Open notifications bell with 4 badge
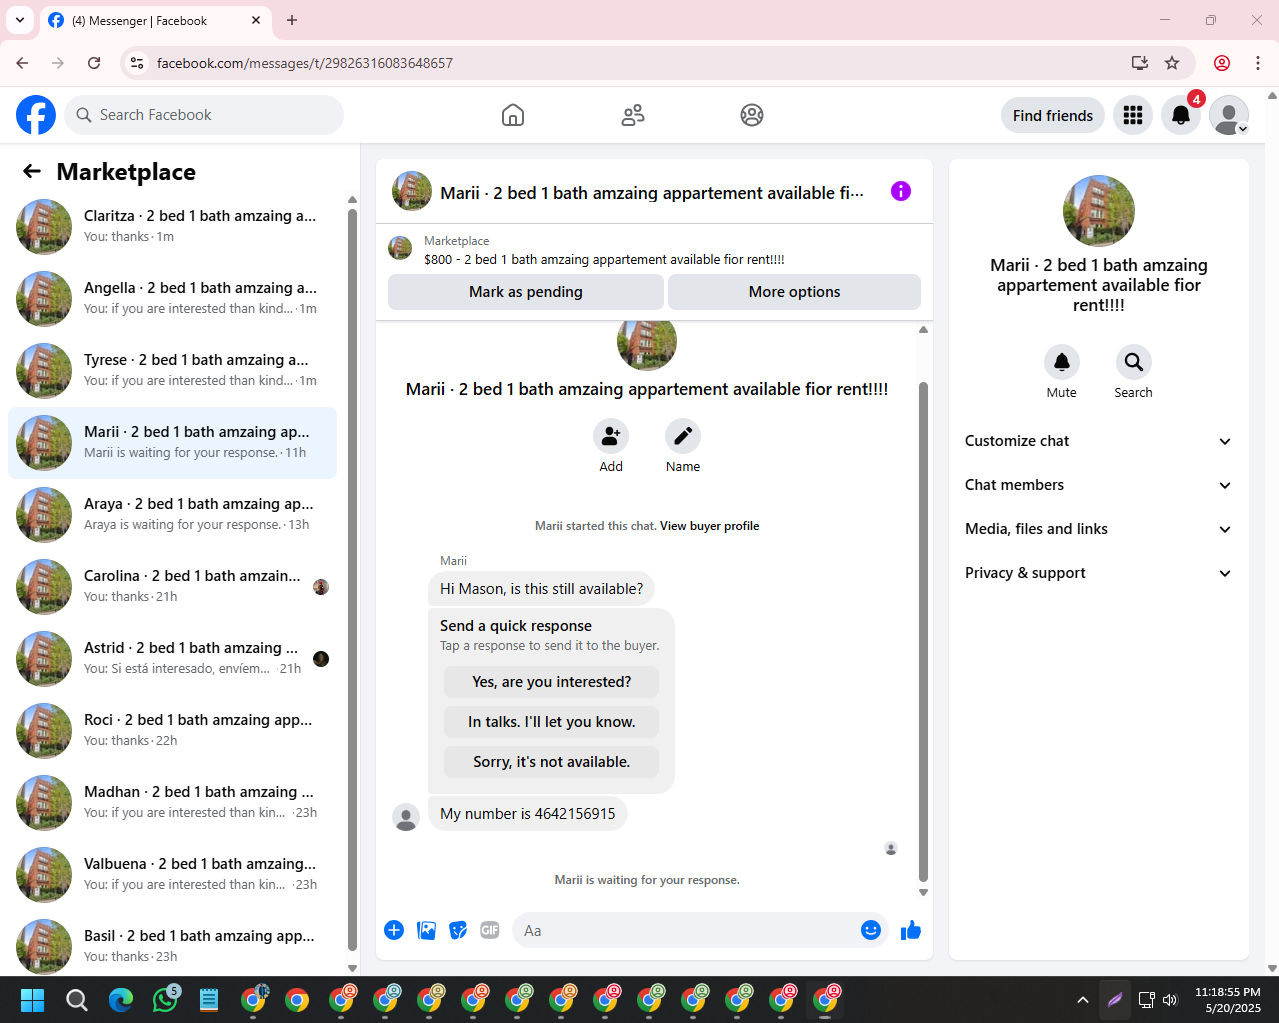 (x=1181, y=115)
